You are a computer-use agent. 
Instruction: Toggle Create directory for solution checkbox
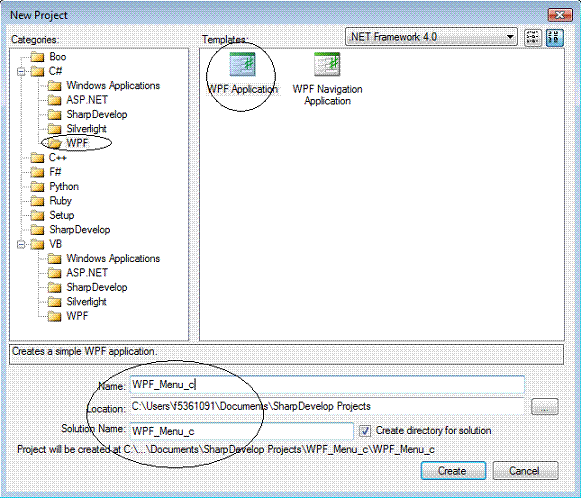pos(365,431)
